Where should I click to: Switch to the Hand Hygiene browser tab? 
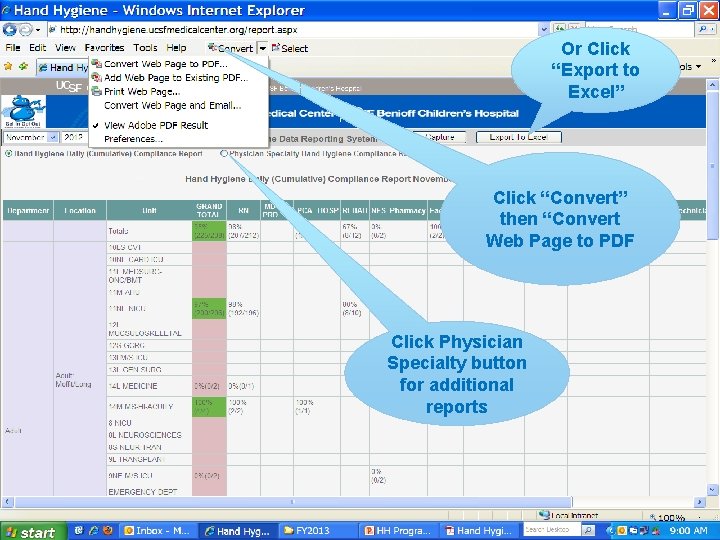(x=63, y=68)
